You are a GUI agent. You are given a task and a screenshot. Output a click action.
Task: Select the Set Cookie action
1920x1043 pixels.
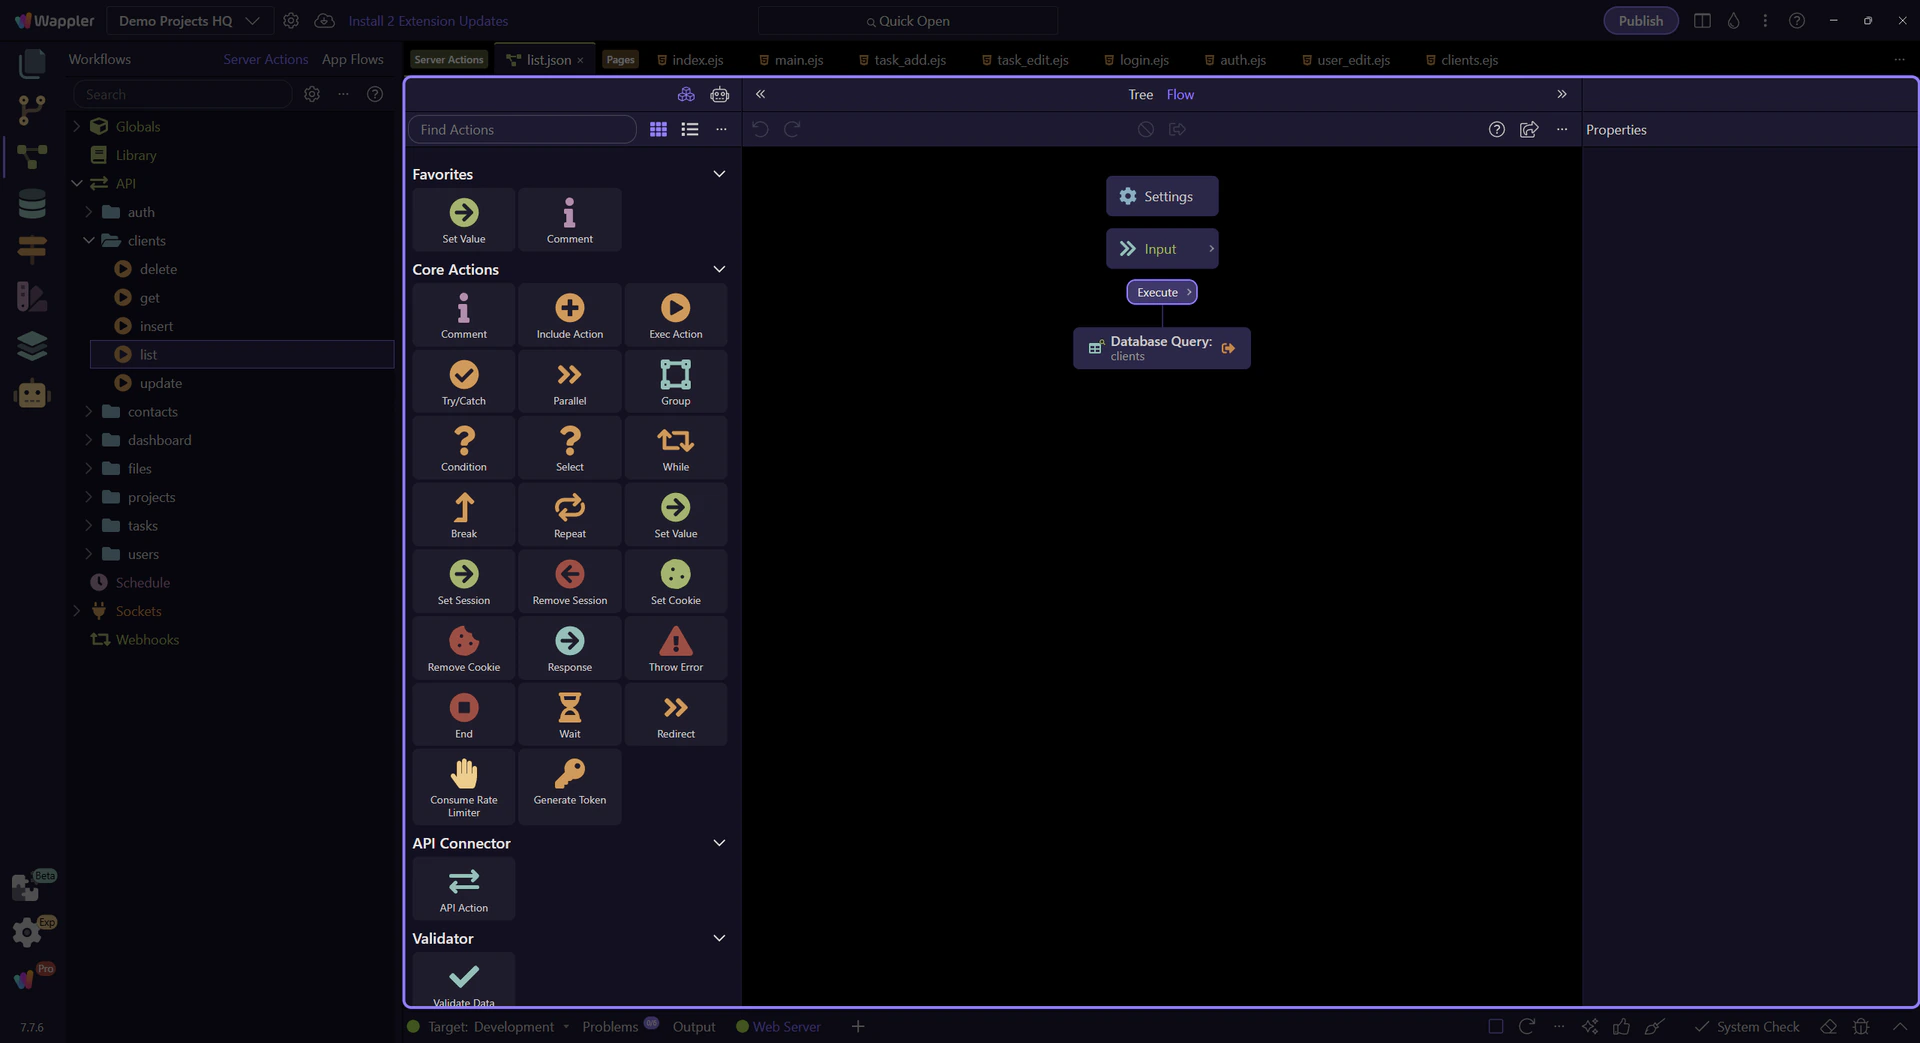pyautogui.click(x=675, y=581)
